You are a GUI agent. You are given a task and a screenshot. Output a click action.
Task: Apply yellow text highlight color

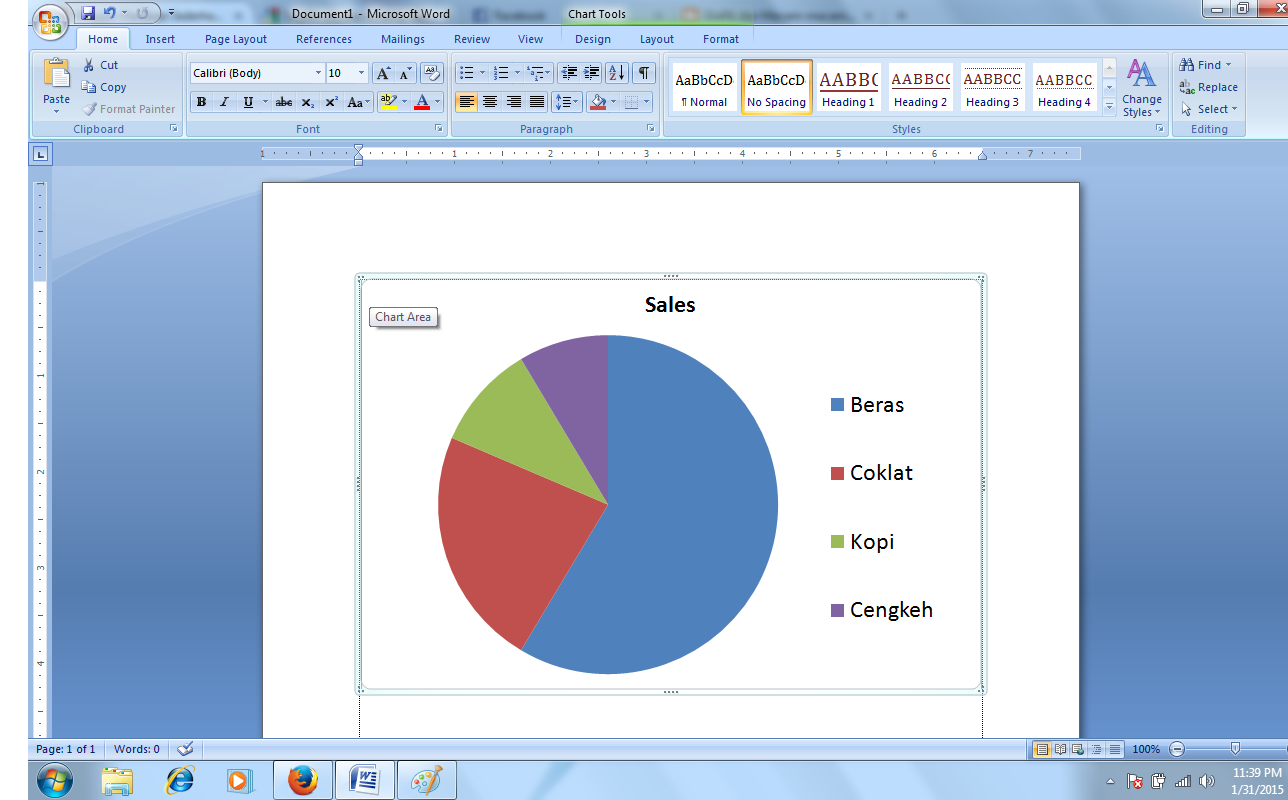pos(389,102)
